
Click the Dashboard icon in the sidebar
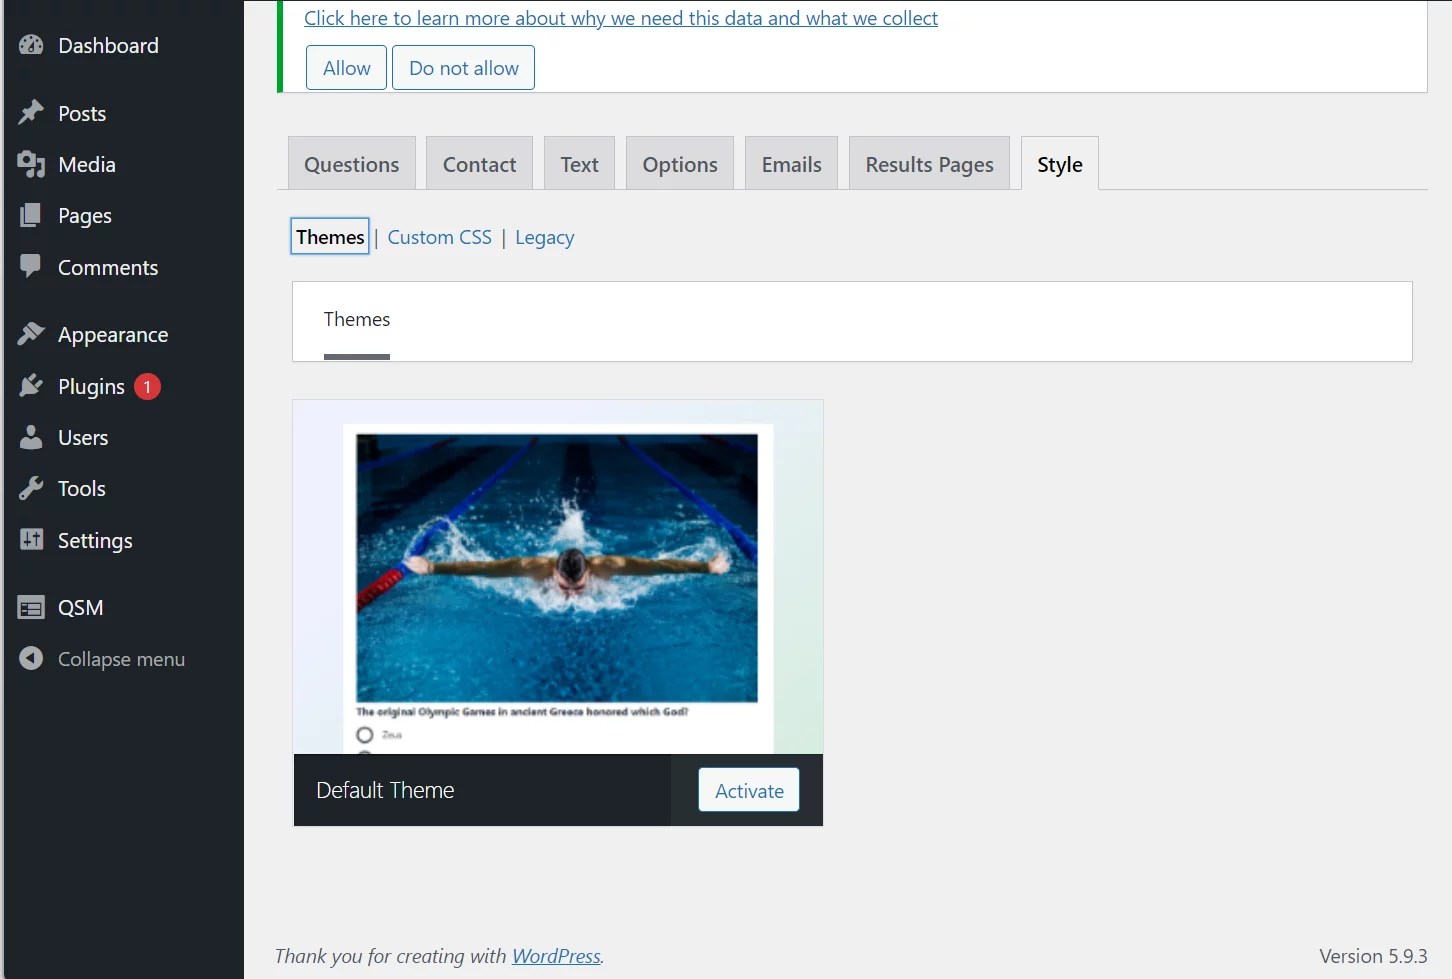click(31, 44)
